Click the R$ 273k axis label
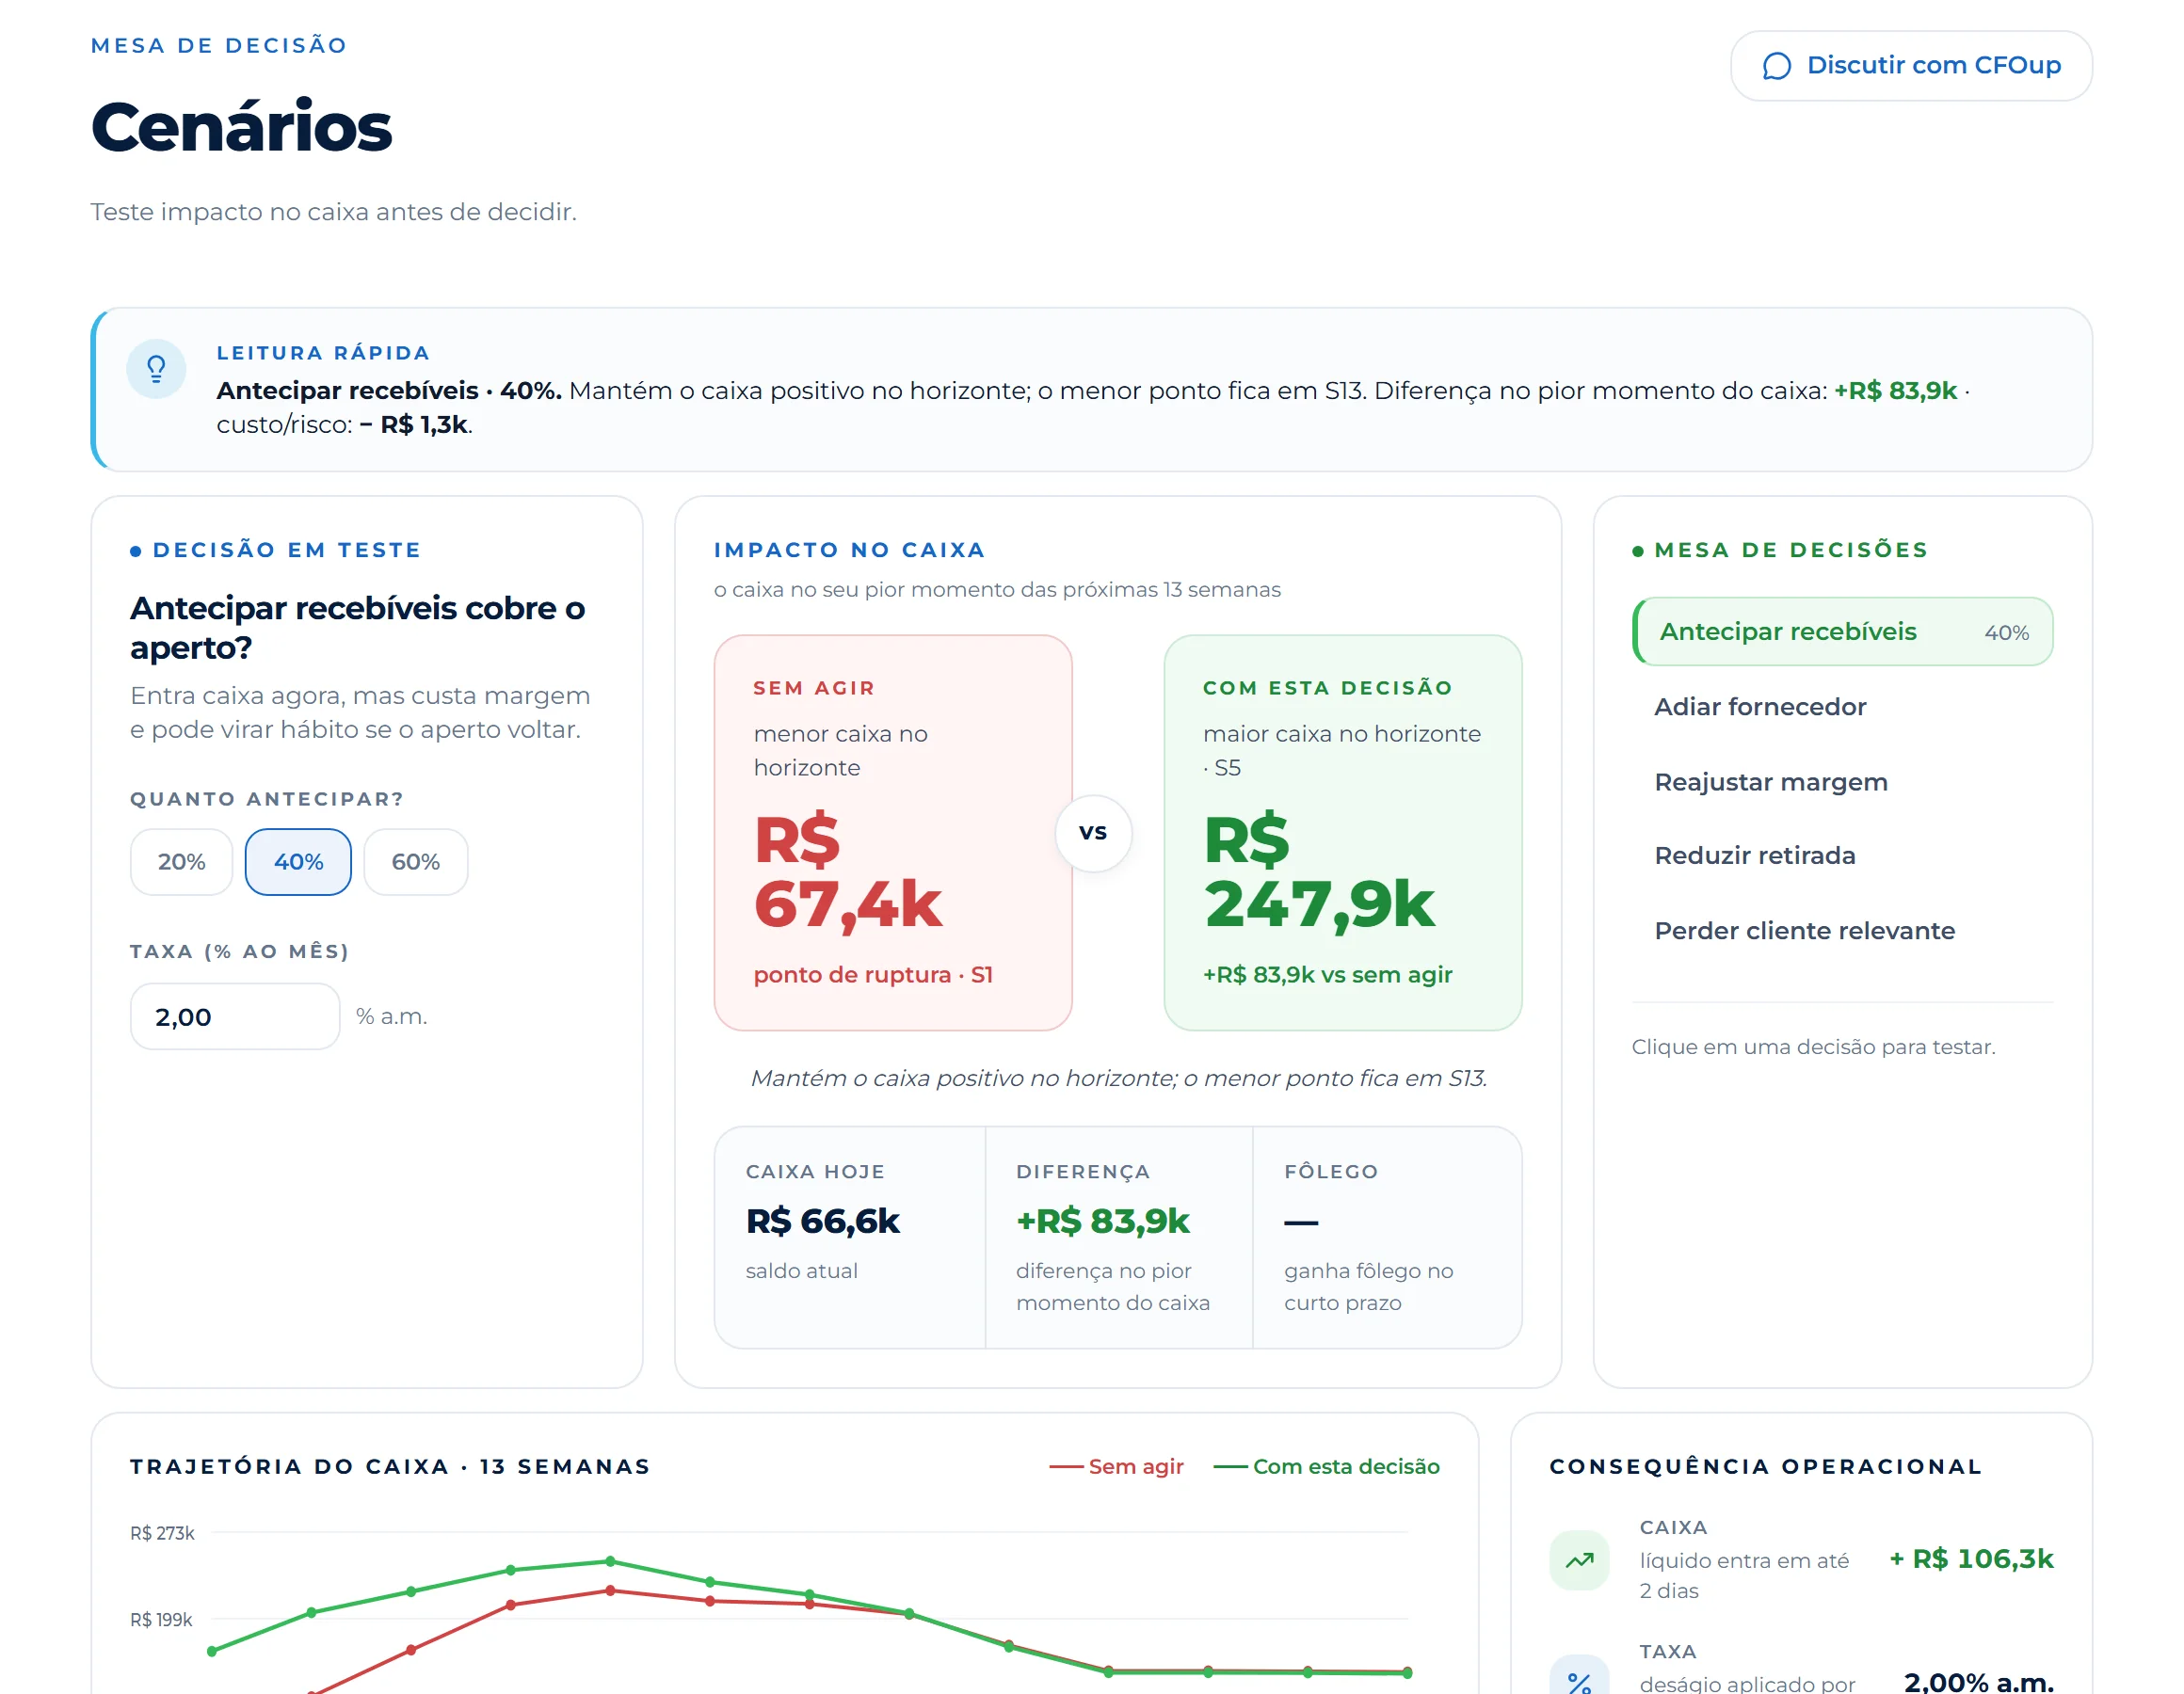Viewport: 2184px width, 1694px height. pyautogui.click(x=162, y=1533)
